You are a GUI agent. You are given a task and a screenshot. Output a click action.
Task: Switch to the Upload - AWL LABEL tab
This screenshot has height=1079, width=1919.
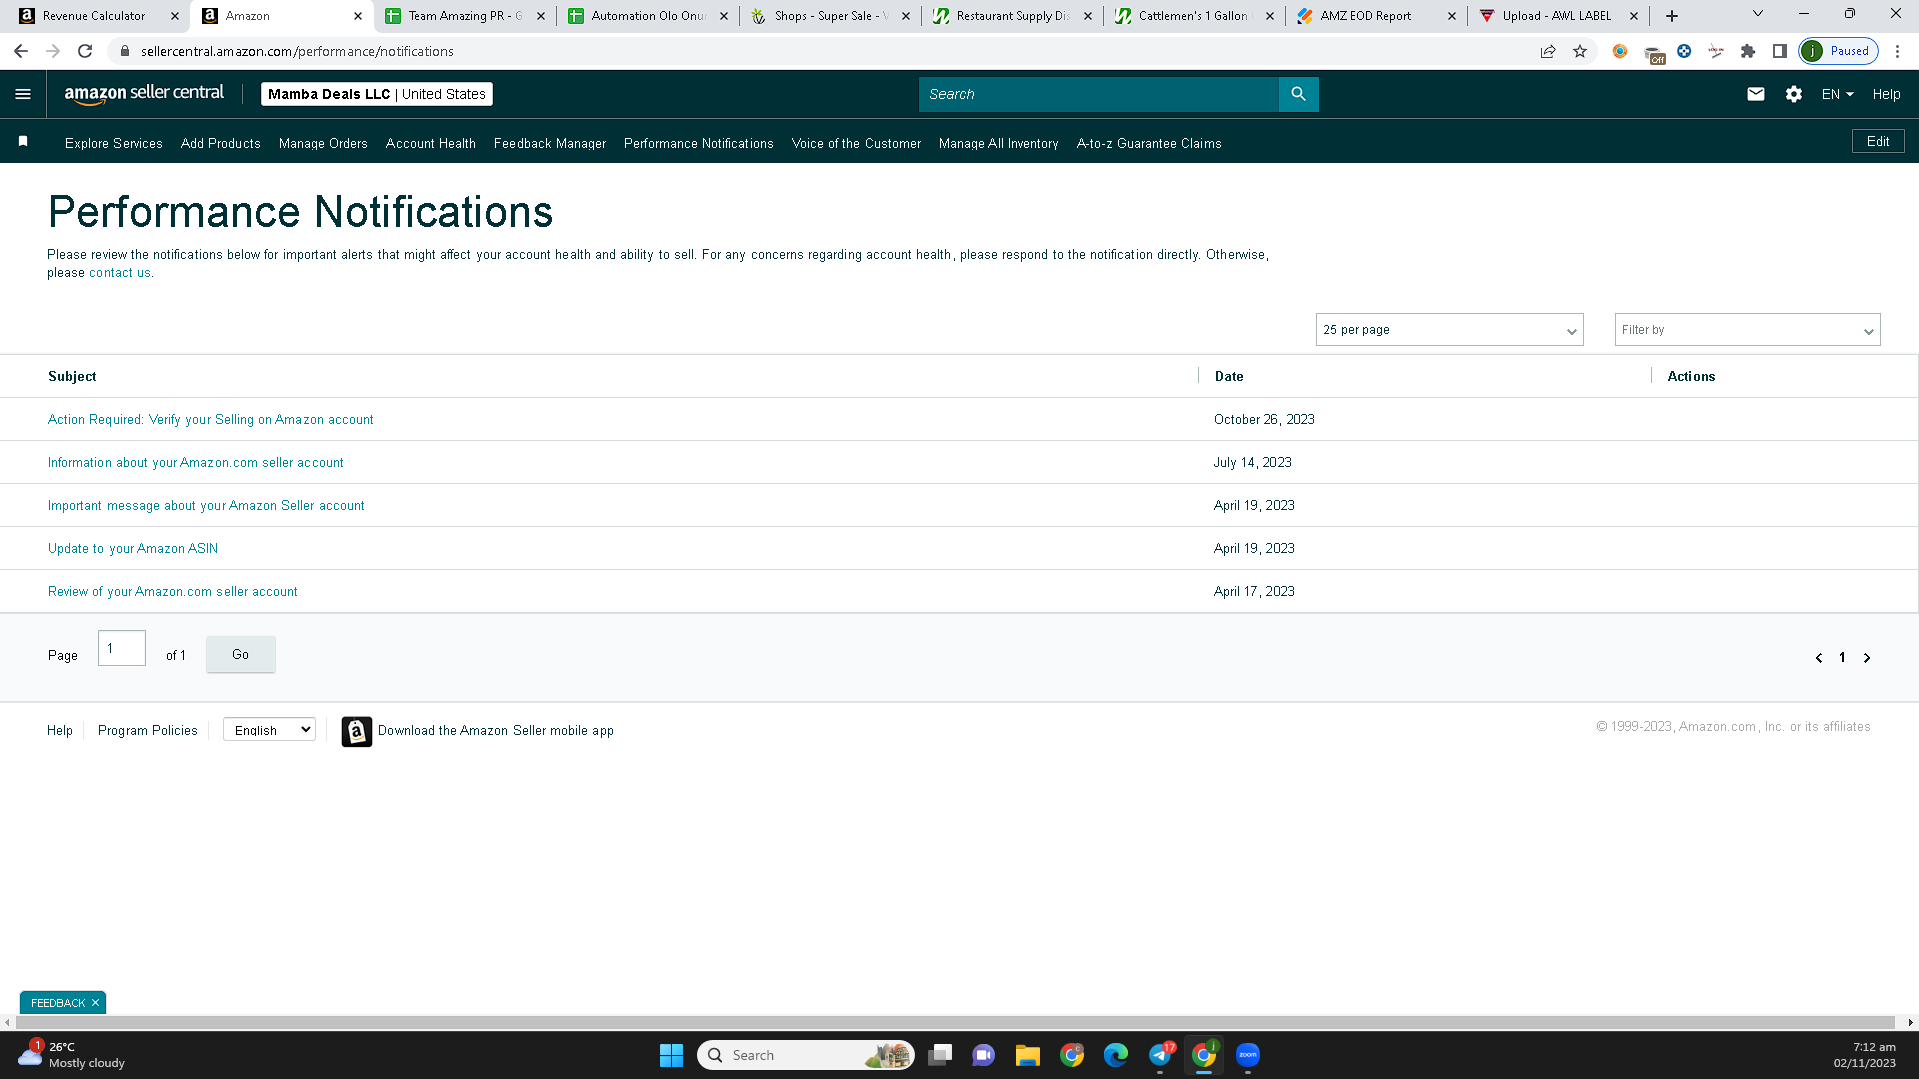(1556, 16)
